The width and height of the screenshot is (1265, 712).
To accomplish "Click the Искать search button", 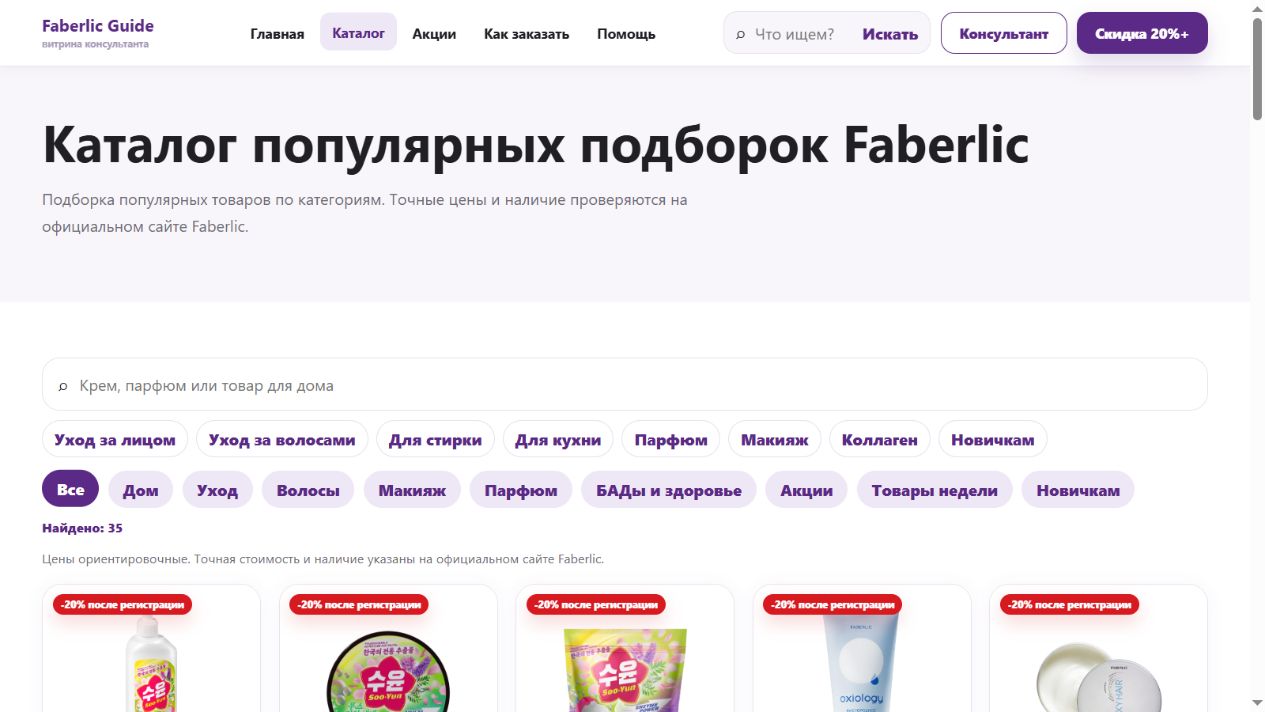I will [890, 34].
